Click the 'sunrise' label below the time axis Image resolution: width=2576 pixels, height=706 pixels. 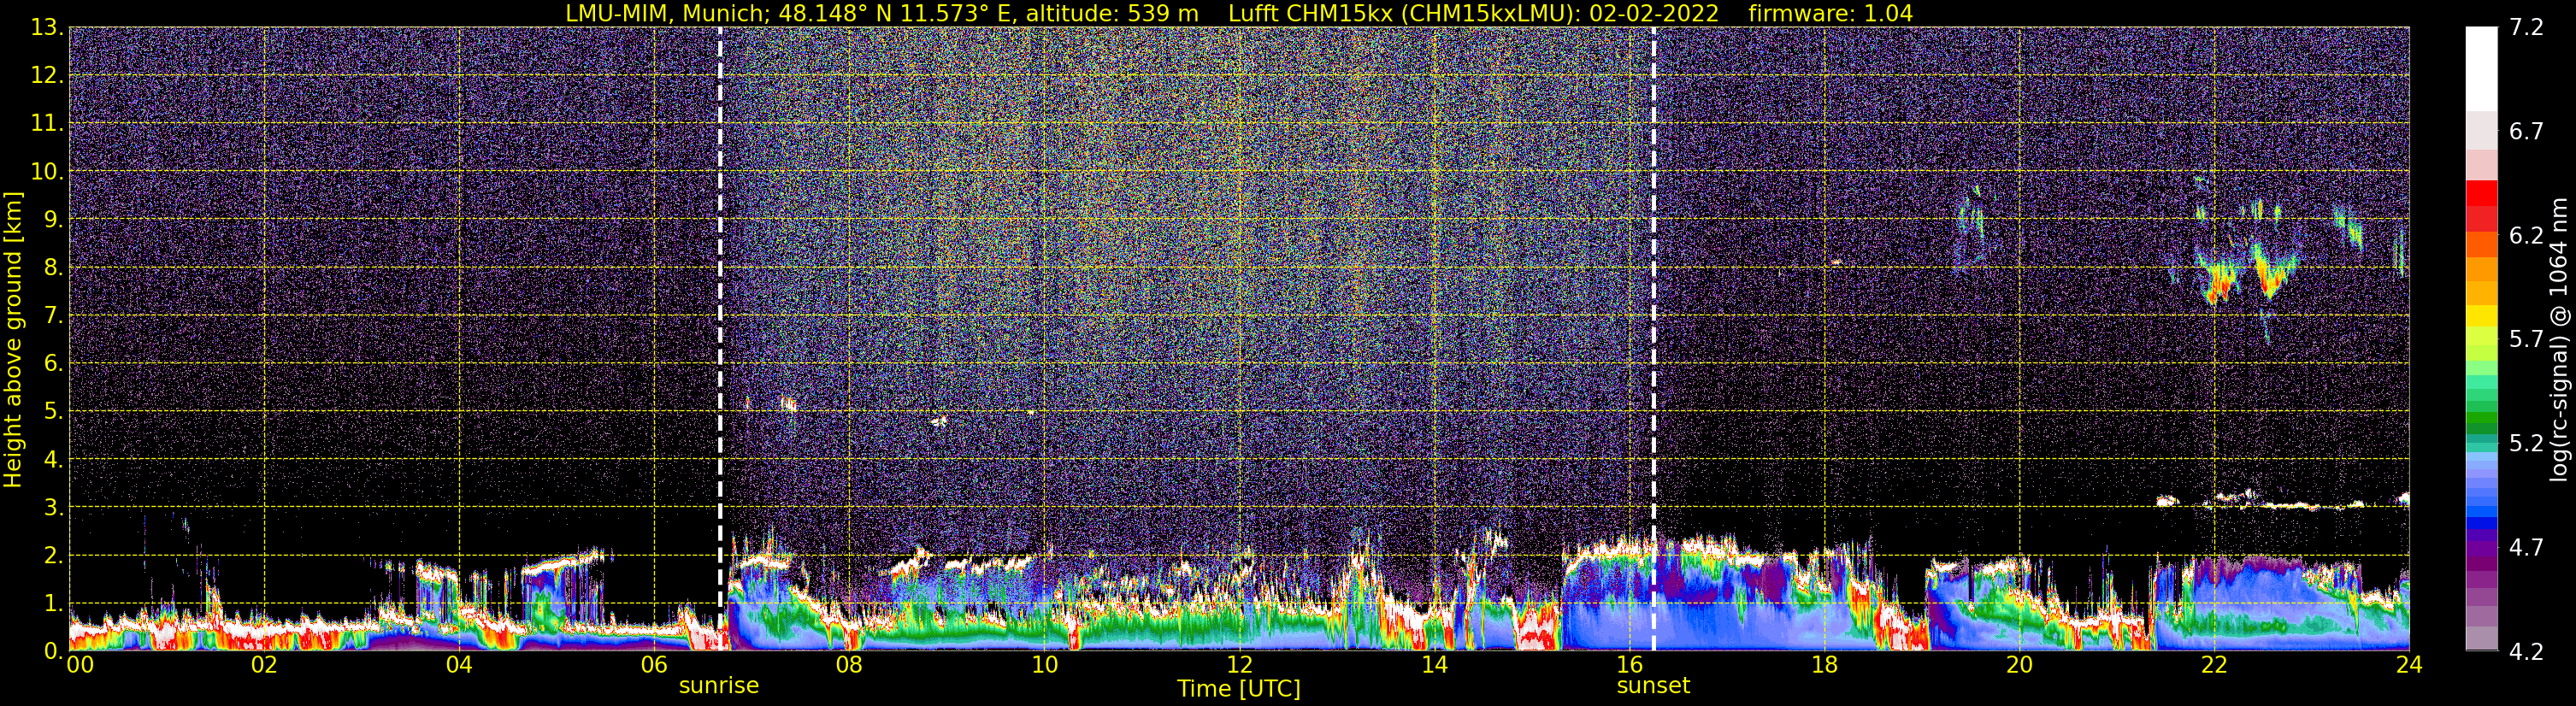719,686
